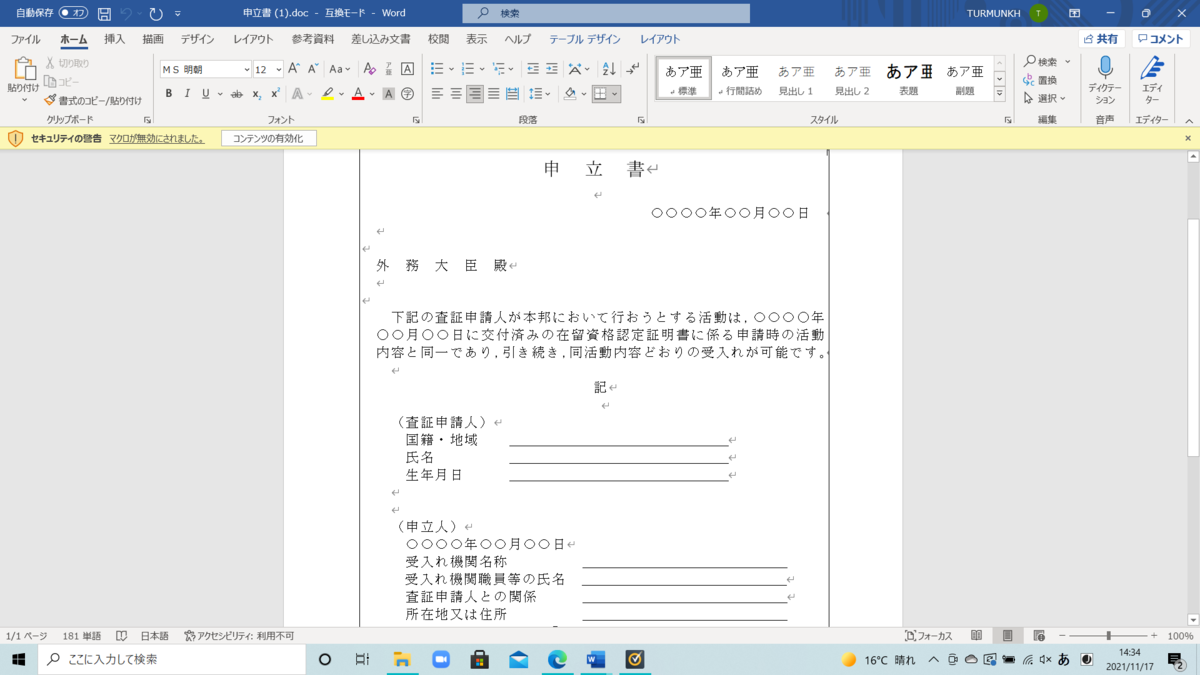The height and width of the screenshot is (675, 1200).
Task: Align text to the left
Action: 437,94
